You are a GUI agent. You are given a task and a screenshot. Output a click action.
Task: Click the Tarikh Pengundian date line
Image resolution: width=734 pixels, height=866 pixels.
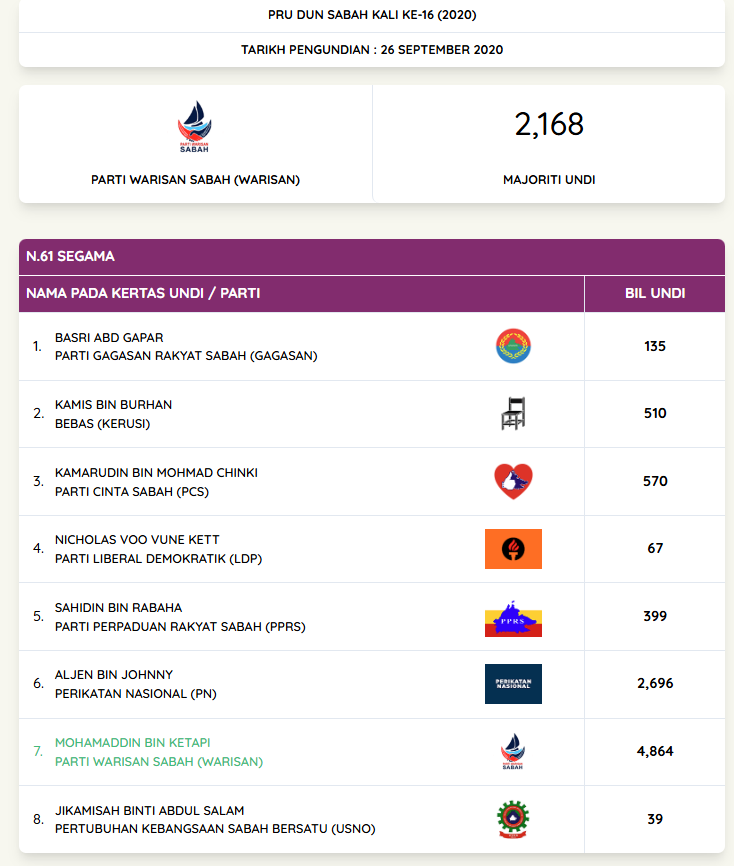[372, 49]
